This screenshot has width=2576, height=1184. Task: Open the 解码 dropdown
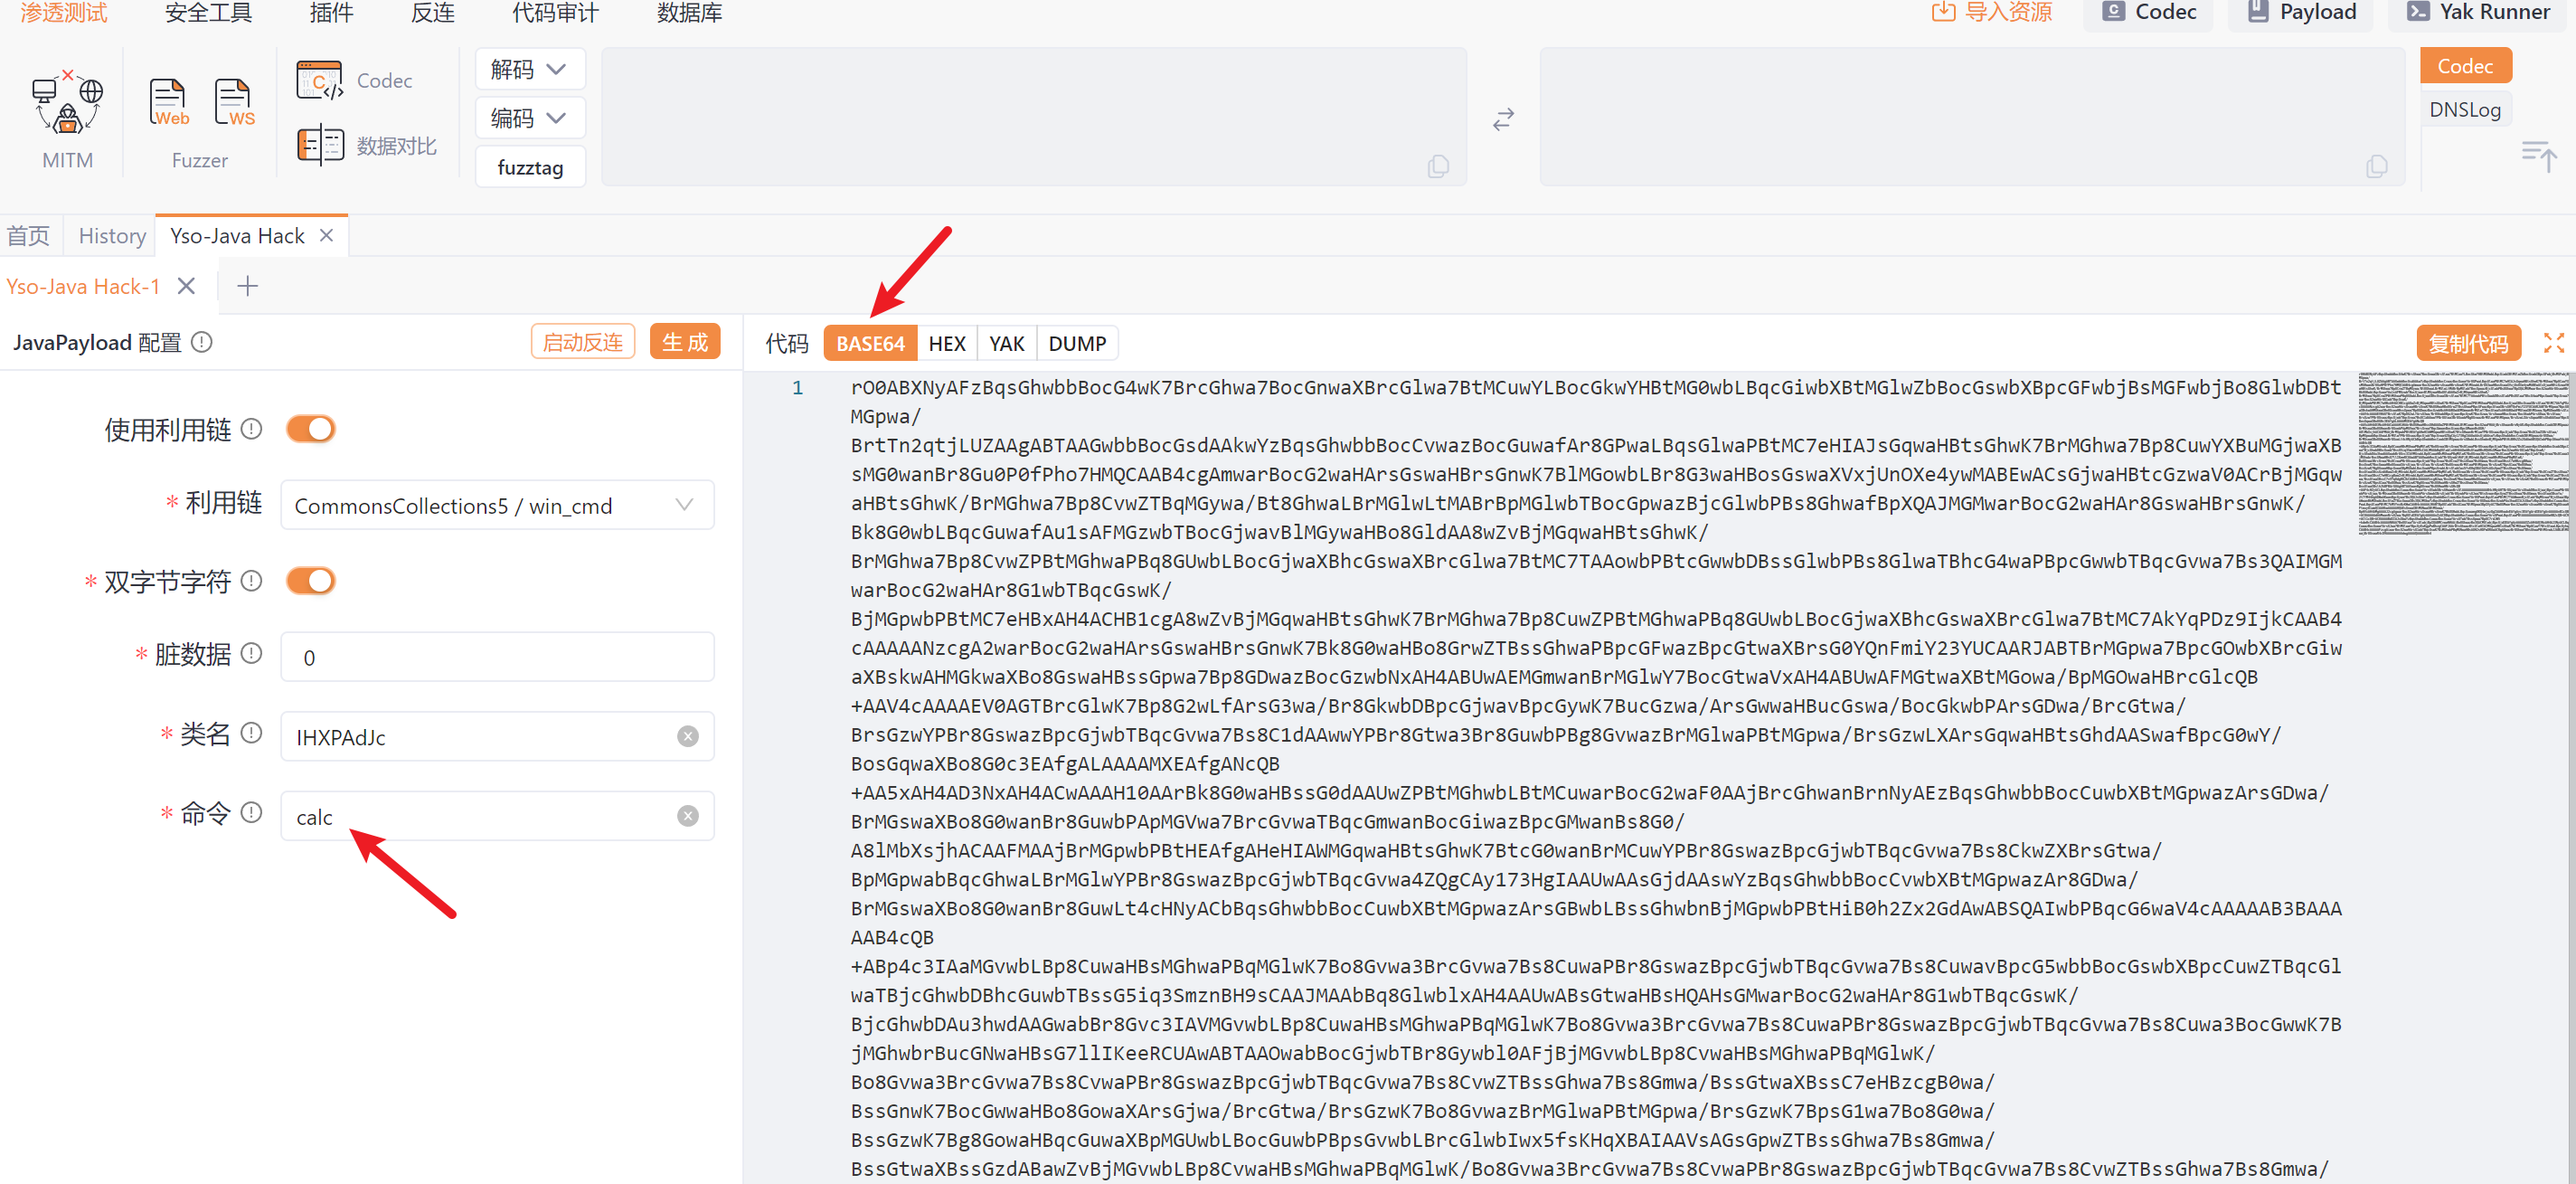[x=529, y=70]
